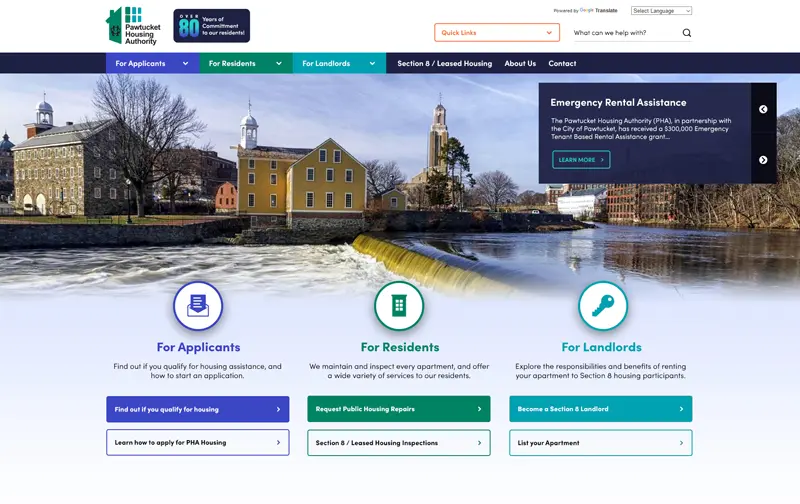
Task: Expand the For Residents nav chevron
Action: [279, 63]
